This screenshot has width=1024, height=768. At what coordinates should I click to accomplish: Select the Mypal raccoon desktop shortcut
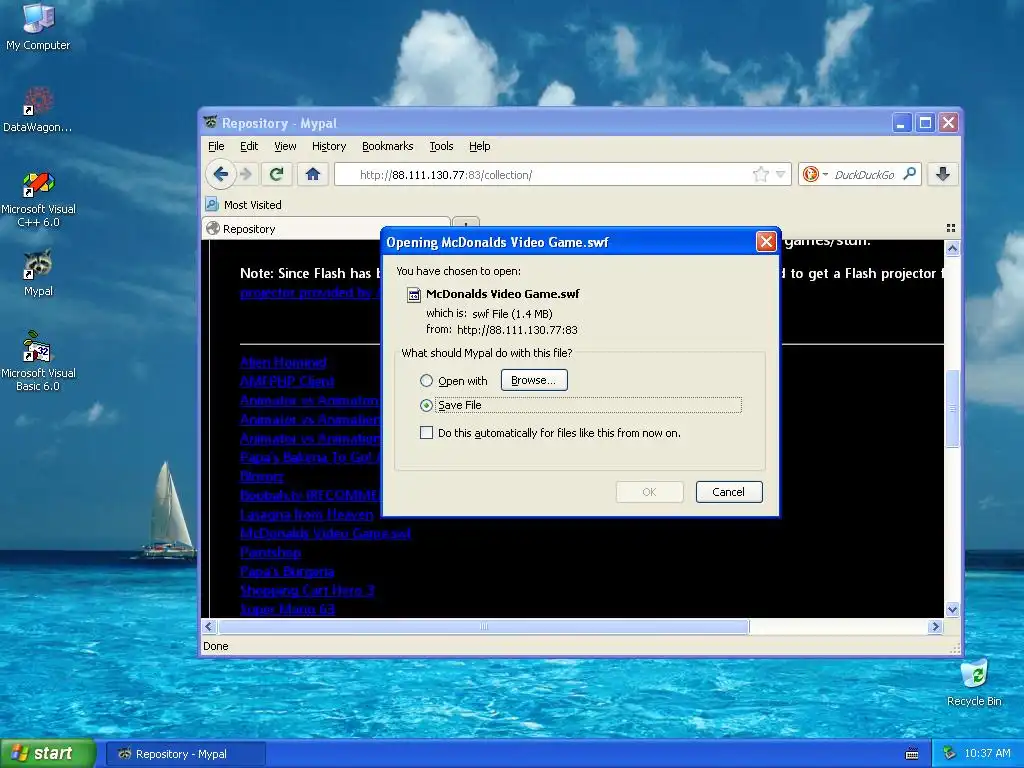38,274
